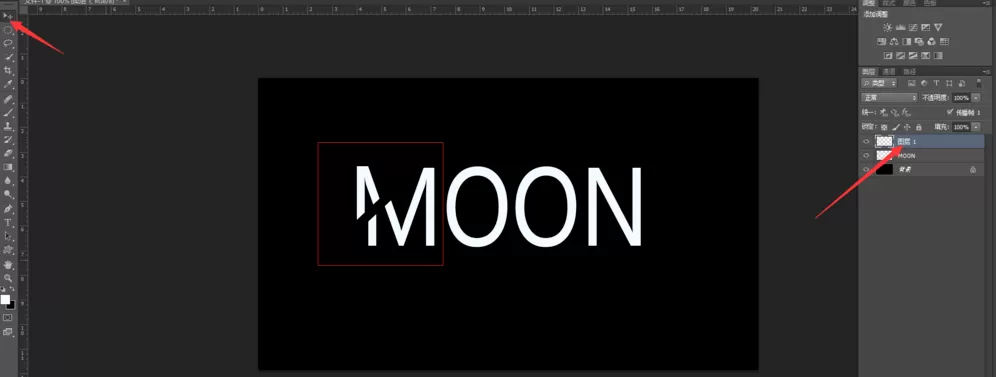Add a Photo Filter adjustment
Image resolution: width=996 pixels, height=377 pixels.
coord(919,42)
